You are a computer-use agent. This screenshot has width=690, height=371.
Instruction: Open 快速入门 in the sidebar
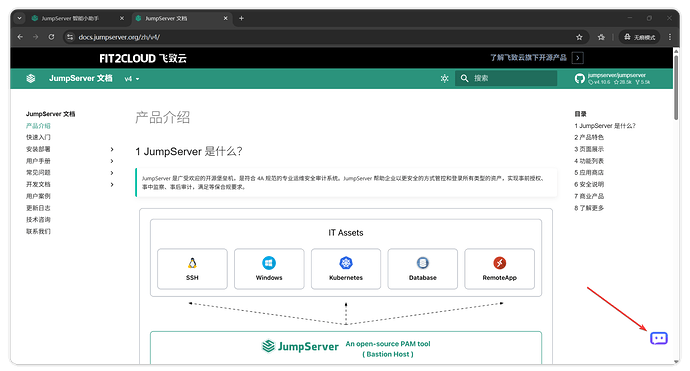coord(38,137)
